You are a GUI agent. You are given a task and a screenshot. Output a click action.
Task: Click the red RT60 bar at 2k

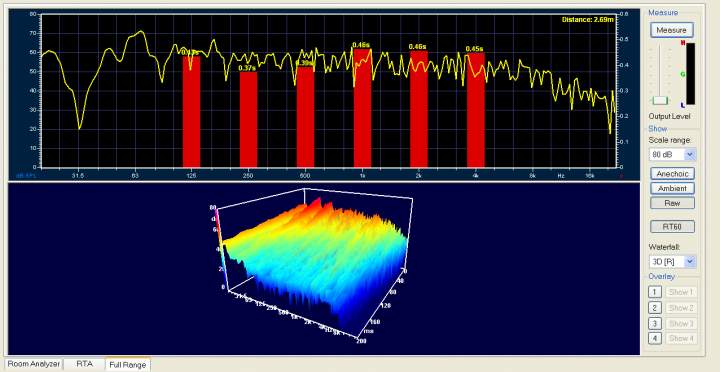pyautogui.click(x=419, y=109)
